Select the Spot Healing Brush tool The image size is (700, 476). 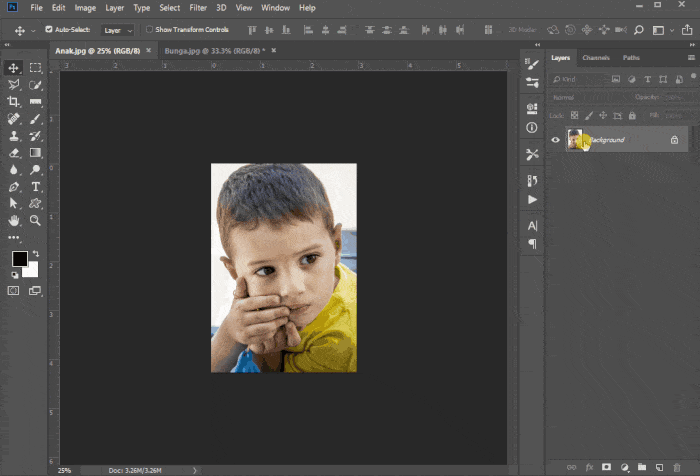13,119
